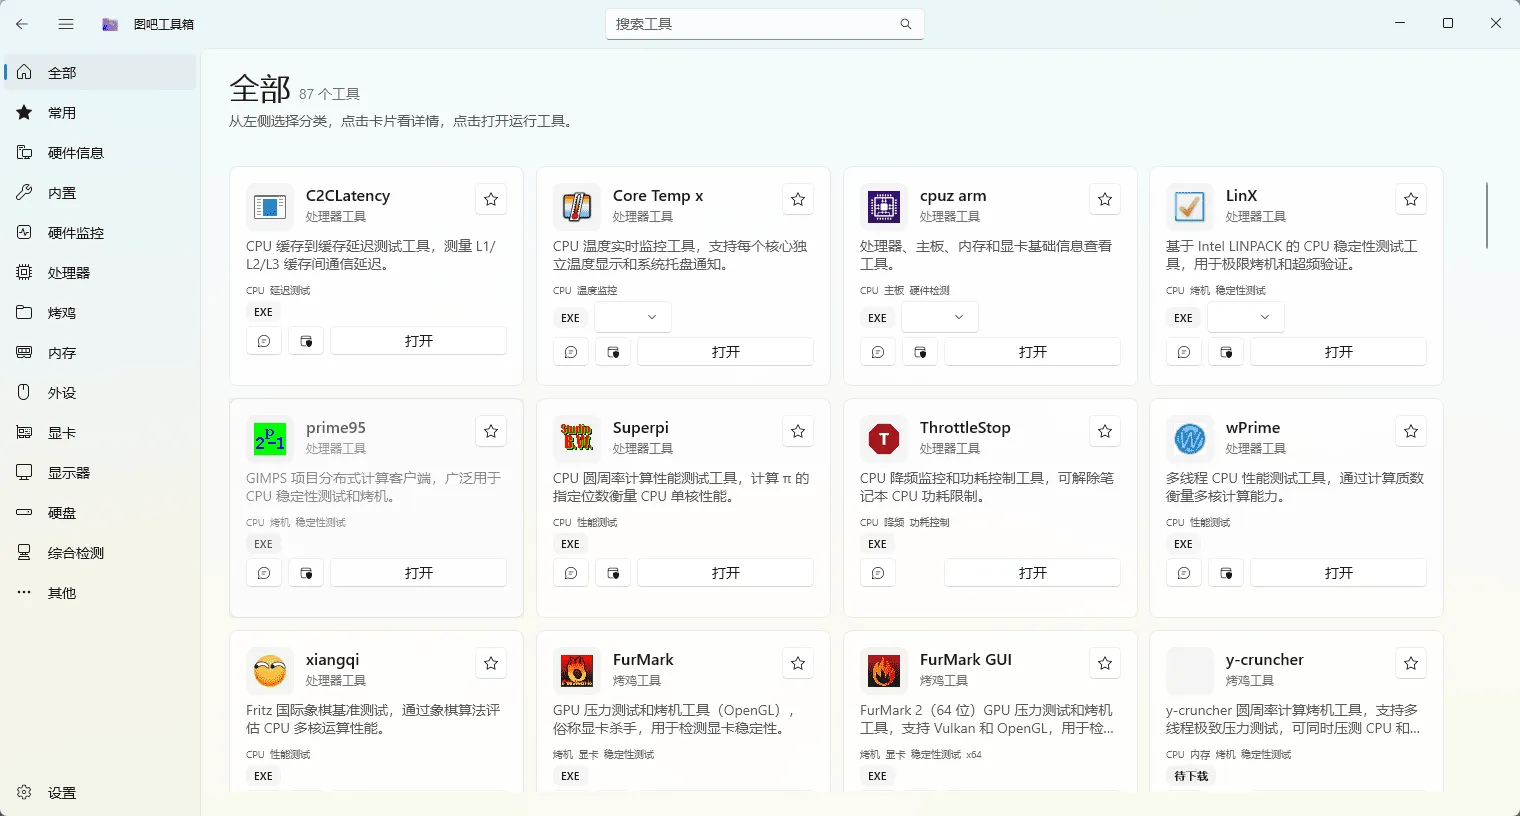
Task: Click the back arrow in title bar
Action: pos(22,24)
